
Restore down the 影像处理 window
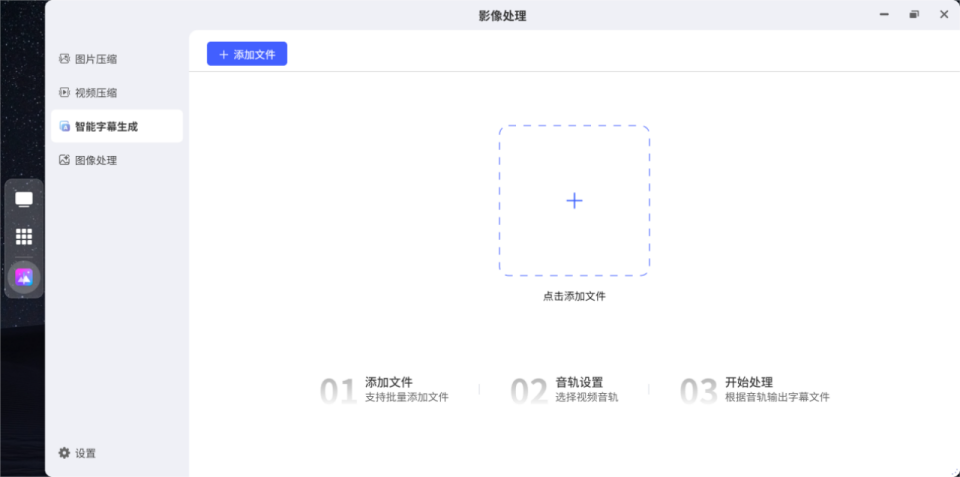pyautogui.click(x=914, y=15)
